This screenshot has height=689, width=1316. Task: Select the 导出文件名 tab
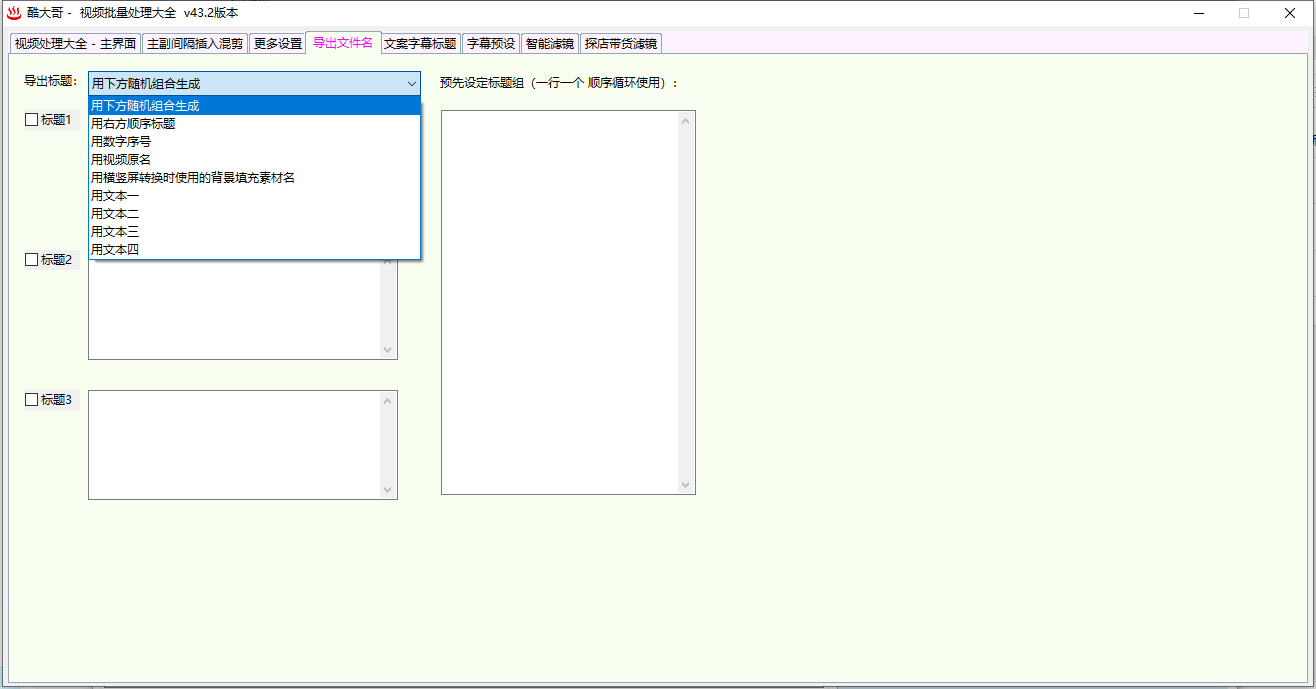[x=343, y=42]
